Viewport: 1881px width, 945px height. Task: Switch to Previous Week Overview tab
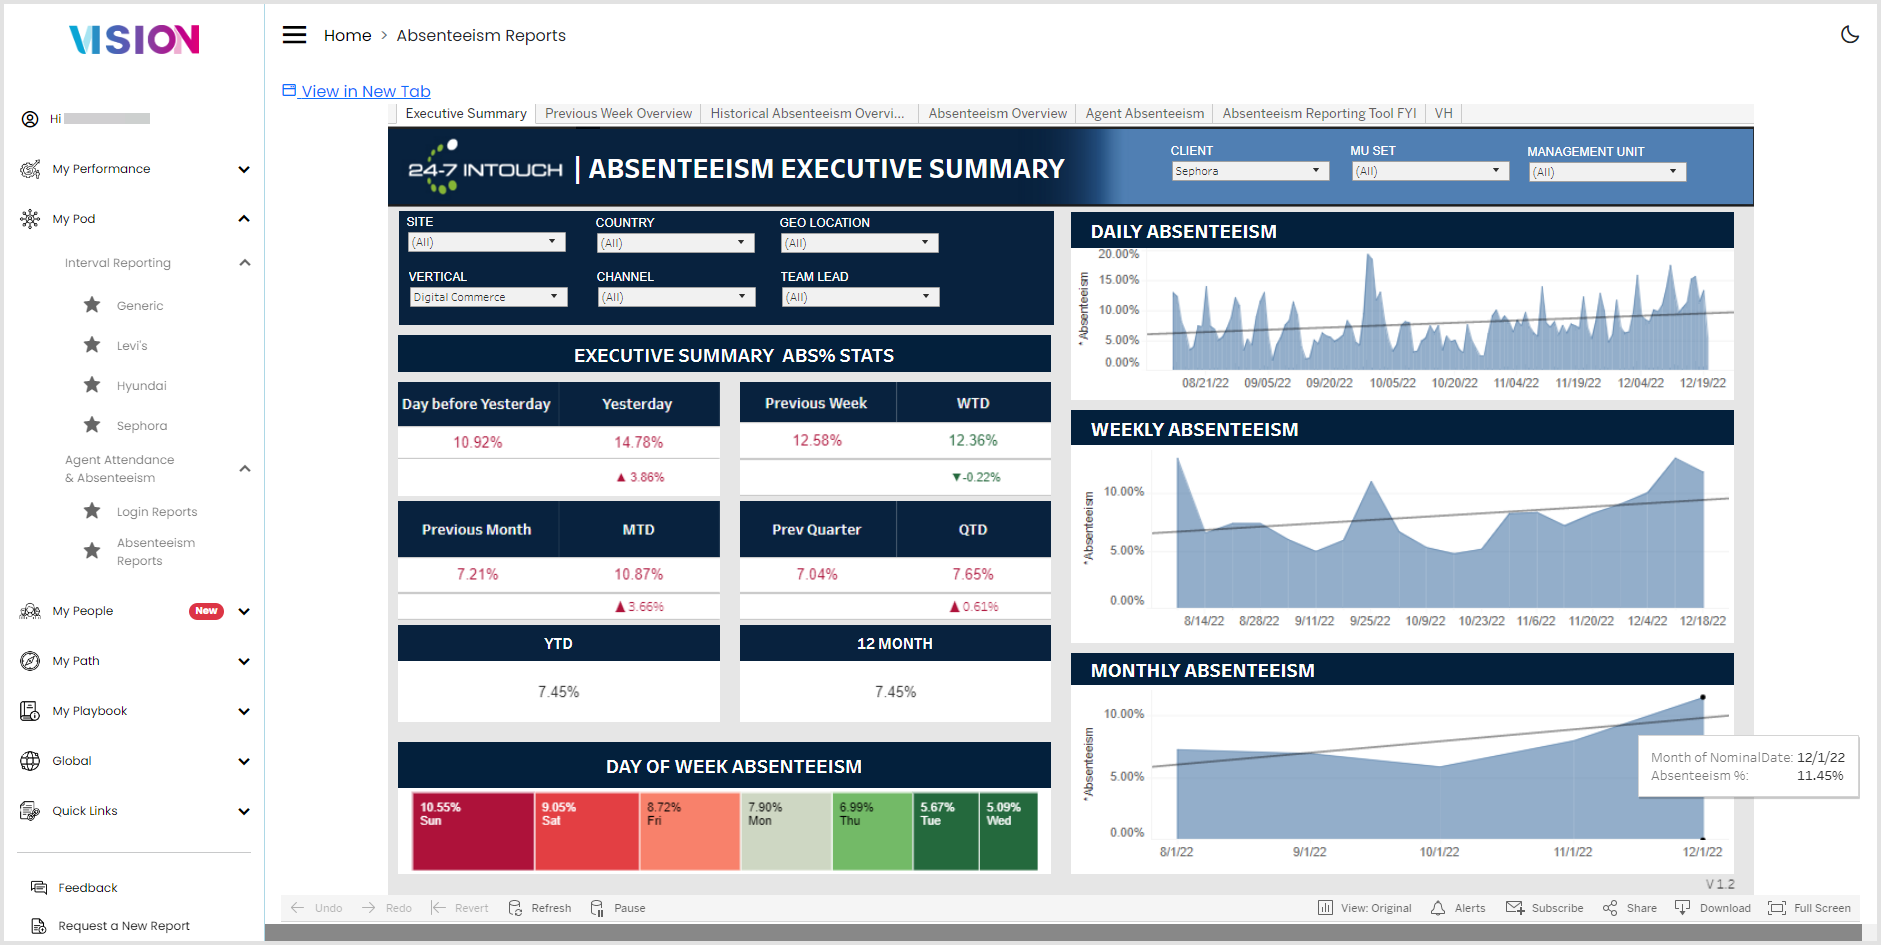[618, 114]
